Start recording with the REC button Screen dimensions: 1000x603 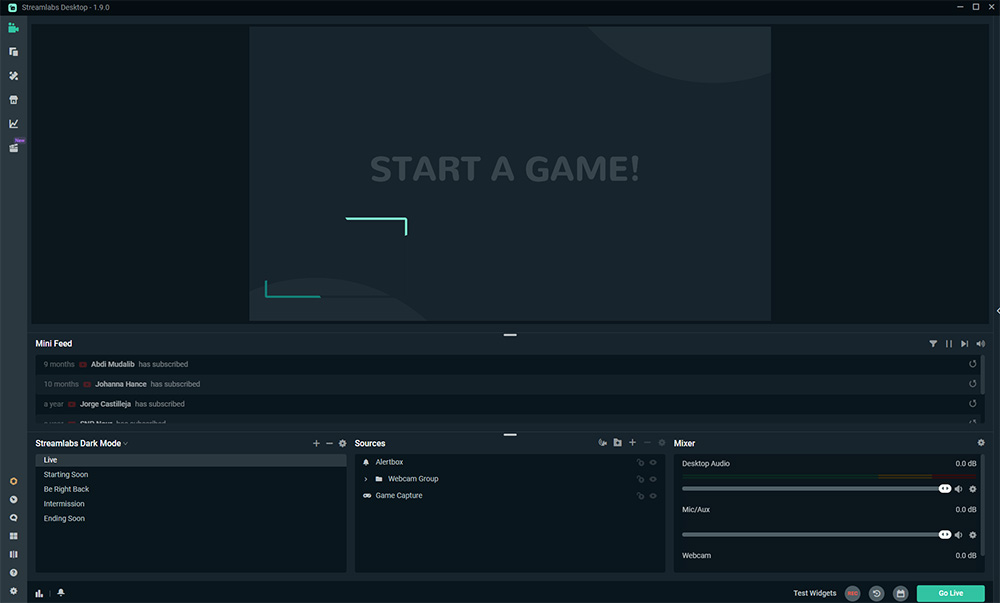pyautogui.click(x=852, y=593)
